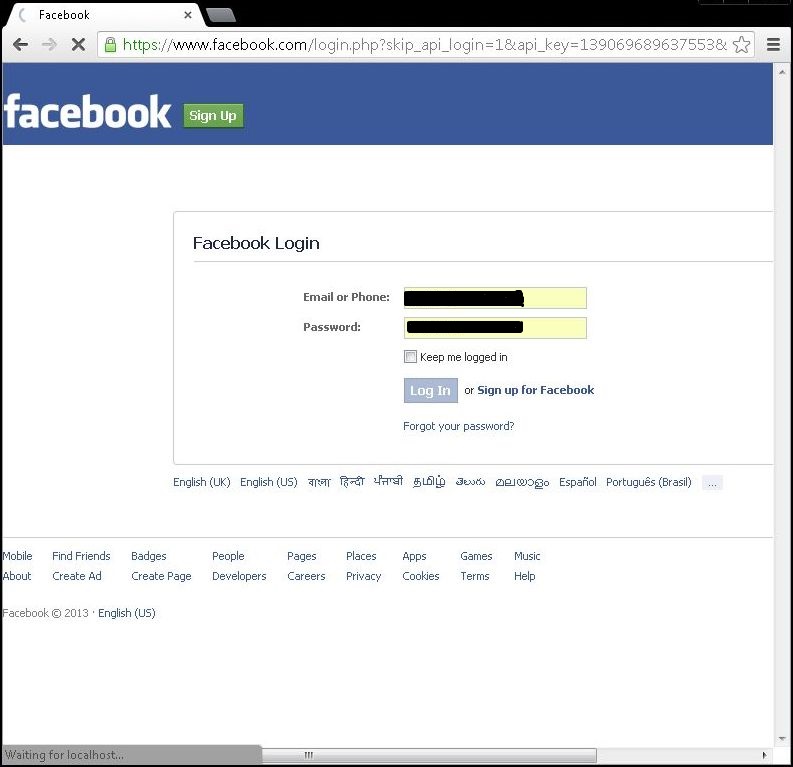Click the browser forward arrow
793x767 pixels.
(49, 45)
